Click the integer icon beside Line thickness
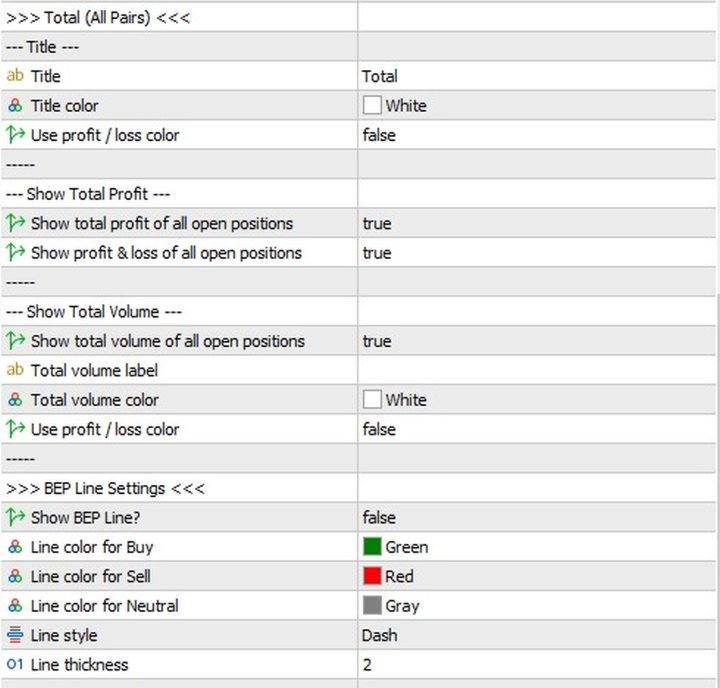 pos(15,665)
